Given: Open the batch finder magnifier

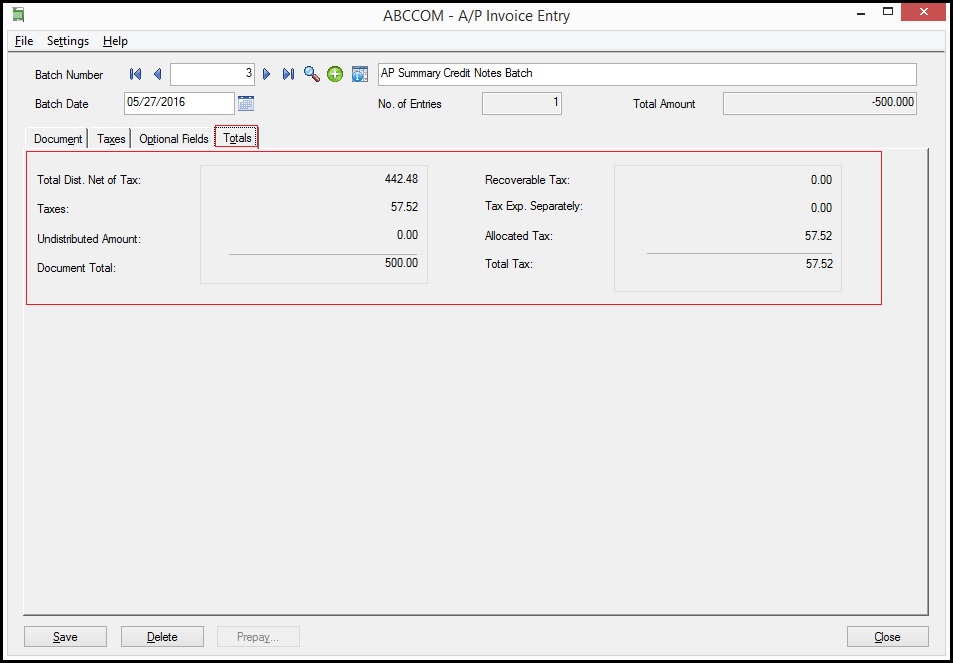Looking at the screenshot, I should [x=312, y=74].
